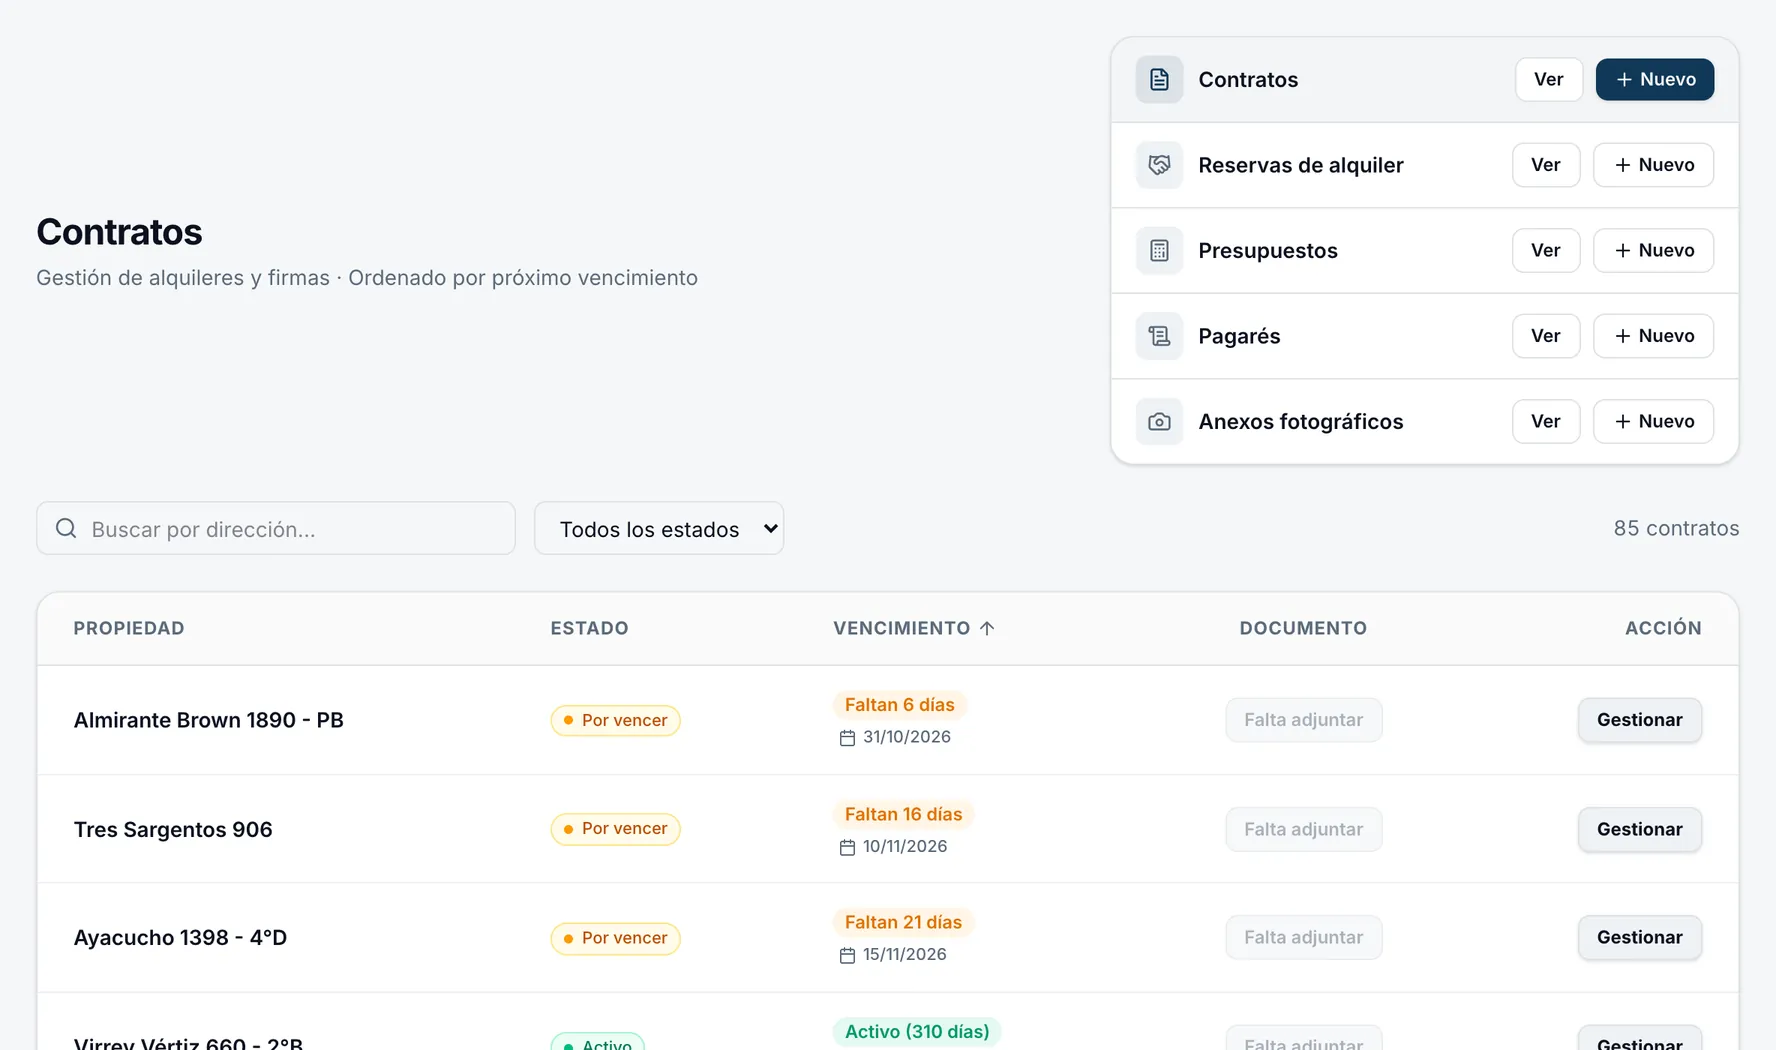
Task: Select the Tres Sargentos 906 property name
Action: coord(173,829)
